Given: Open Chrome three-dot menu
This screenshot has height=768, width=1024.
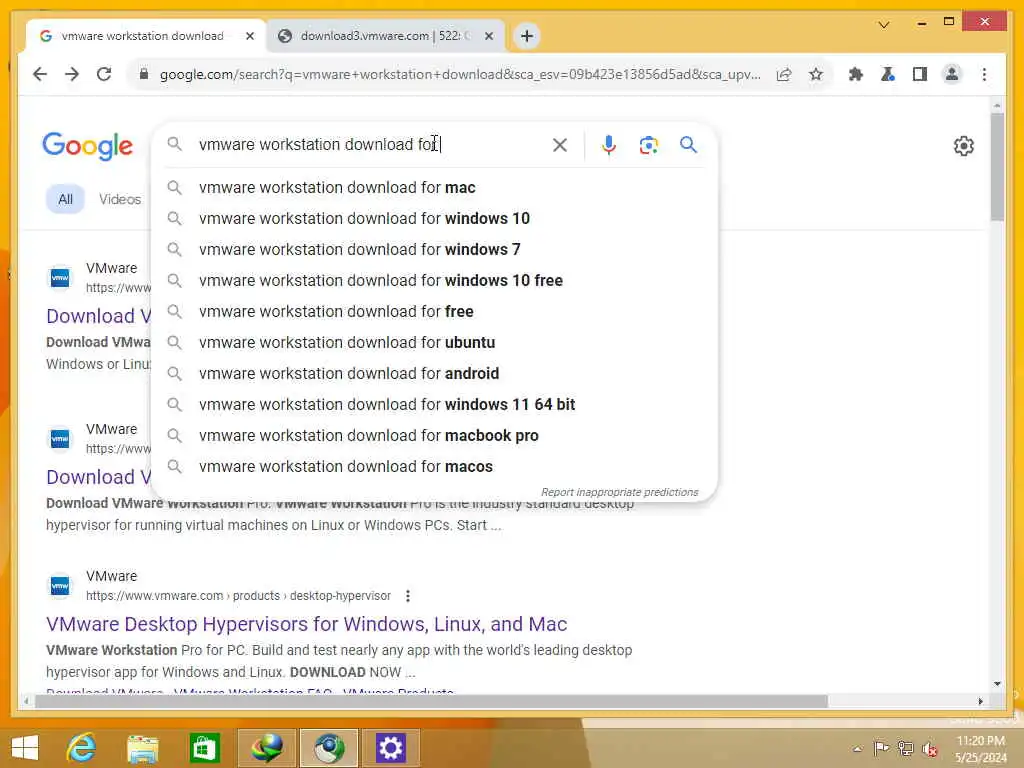Looking at the screenshot, I should tap(984, 74).
